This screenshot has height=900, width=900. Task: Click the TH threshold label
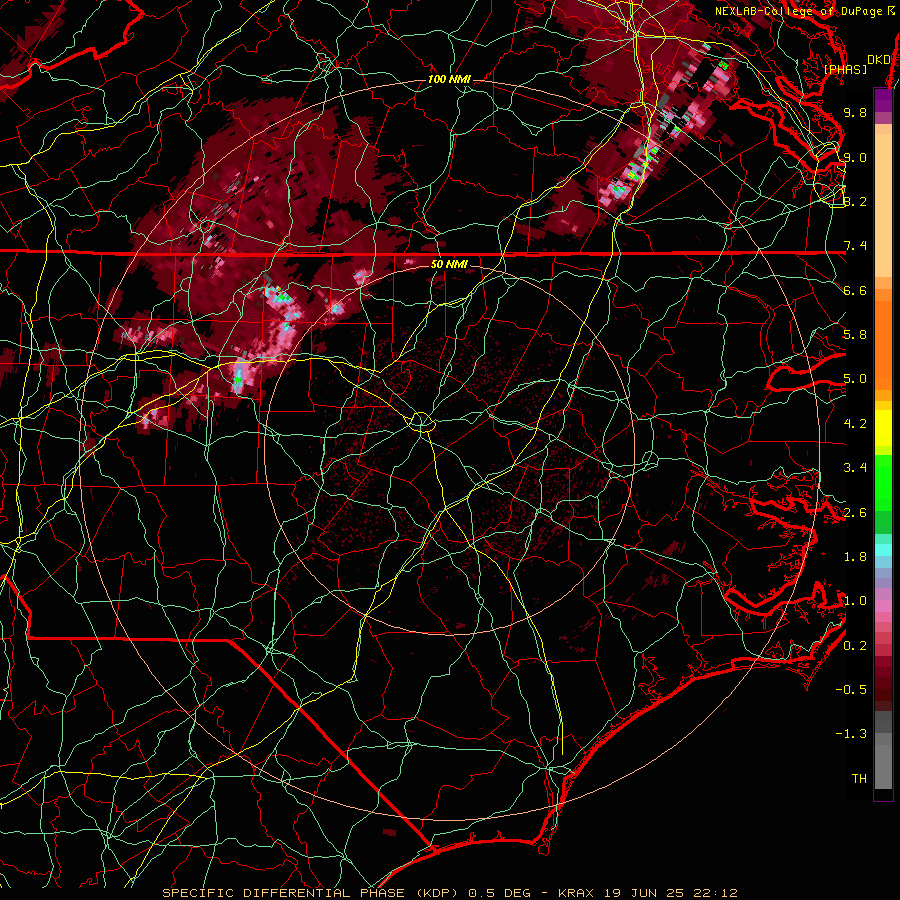coord(859,779)
